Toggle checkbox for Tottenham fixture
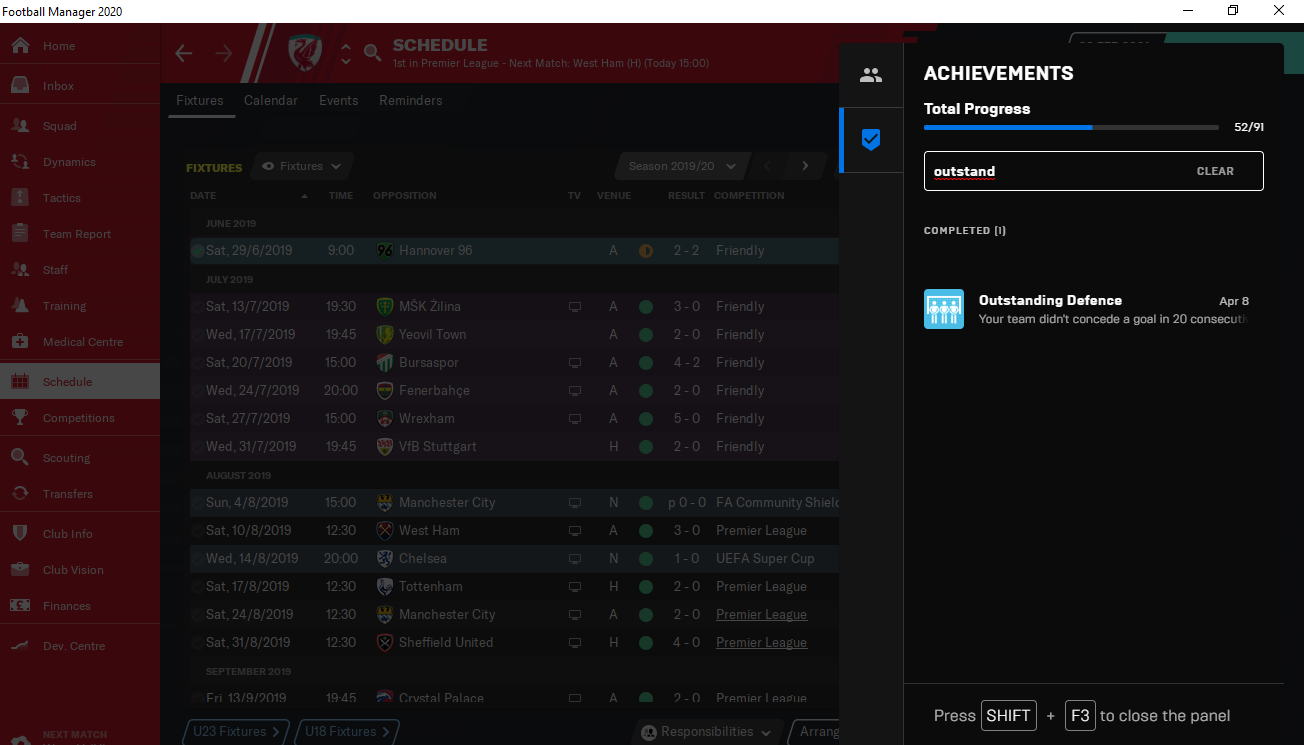The width and height of the screenshot is (1304, 745). (x=197, y=587)
